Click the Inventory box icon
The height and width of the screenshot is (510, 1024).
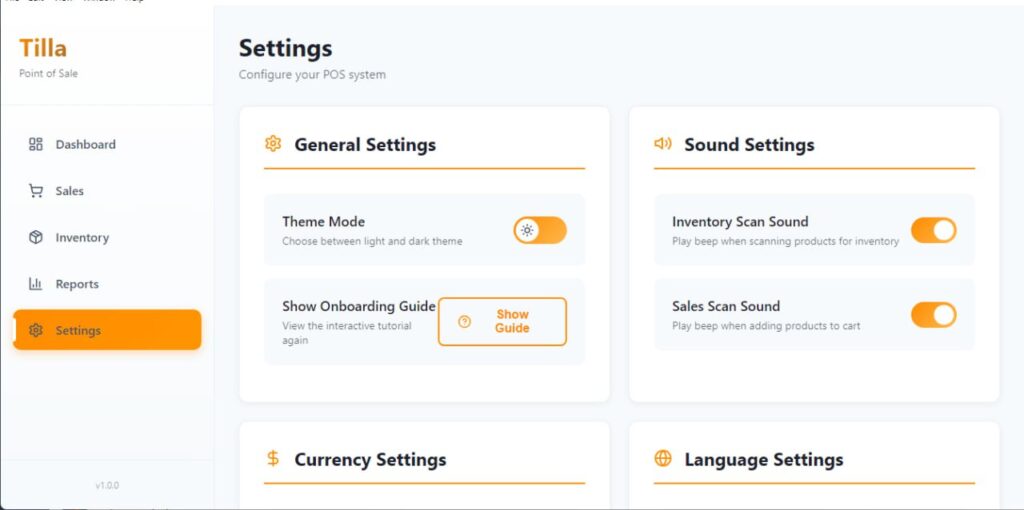[36, 238]
